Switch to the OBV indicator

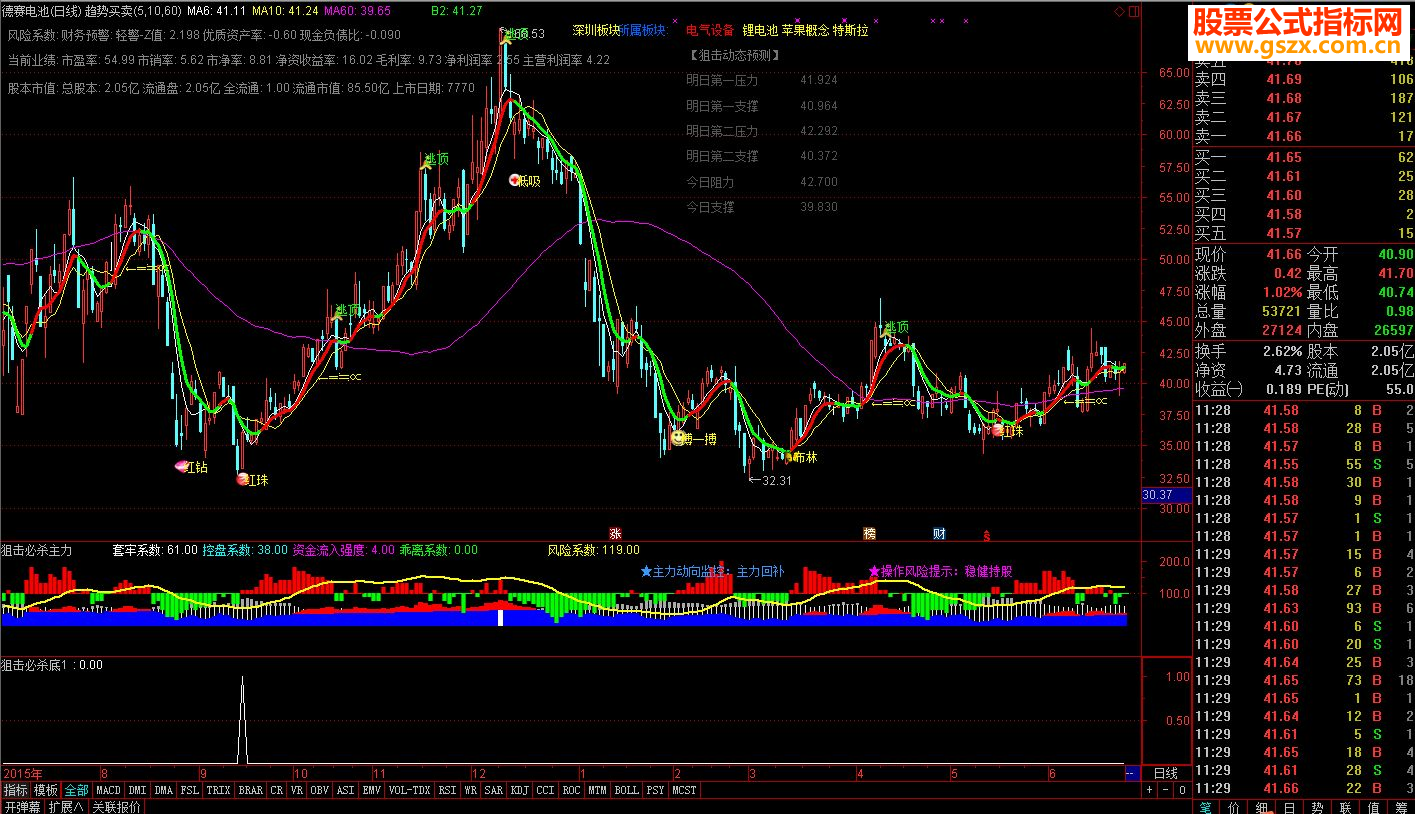pyautogui.click(x=320, y=790)
